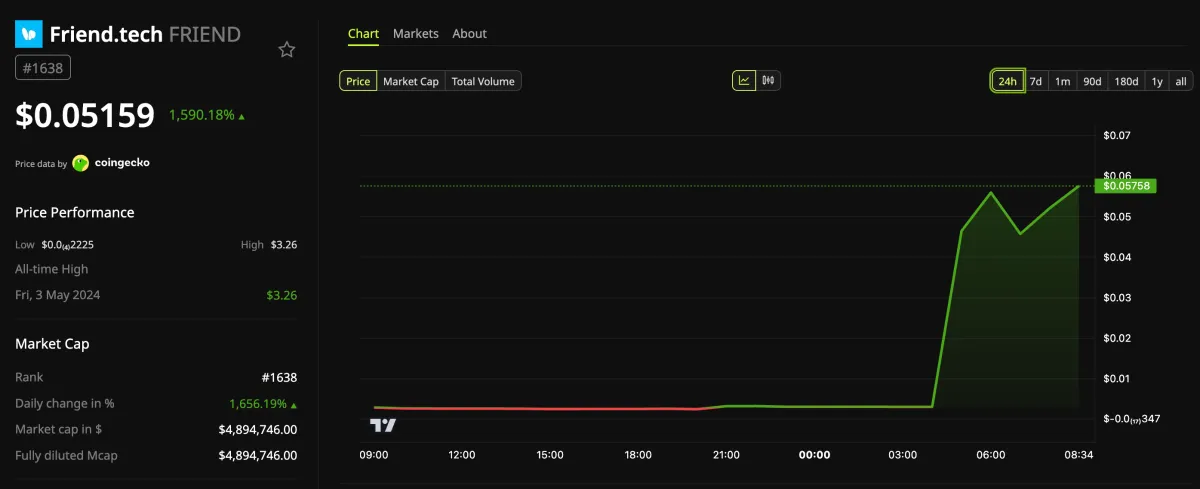This screenshot has width=1200, height=489.
Task: Click the #1638 rank badge
Action: (43, 67)
